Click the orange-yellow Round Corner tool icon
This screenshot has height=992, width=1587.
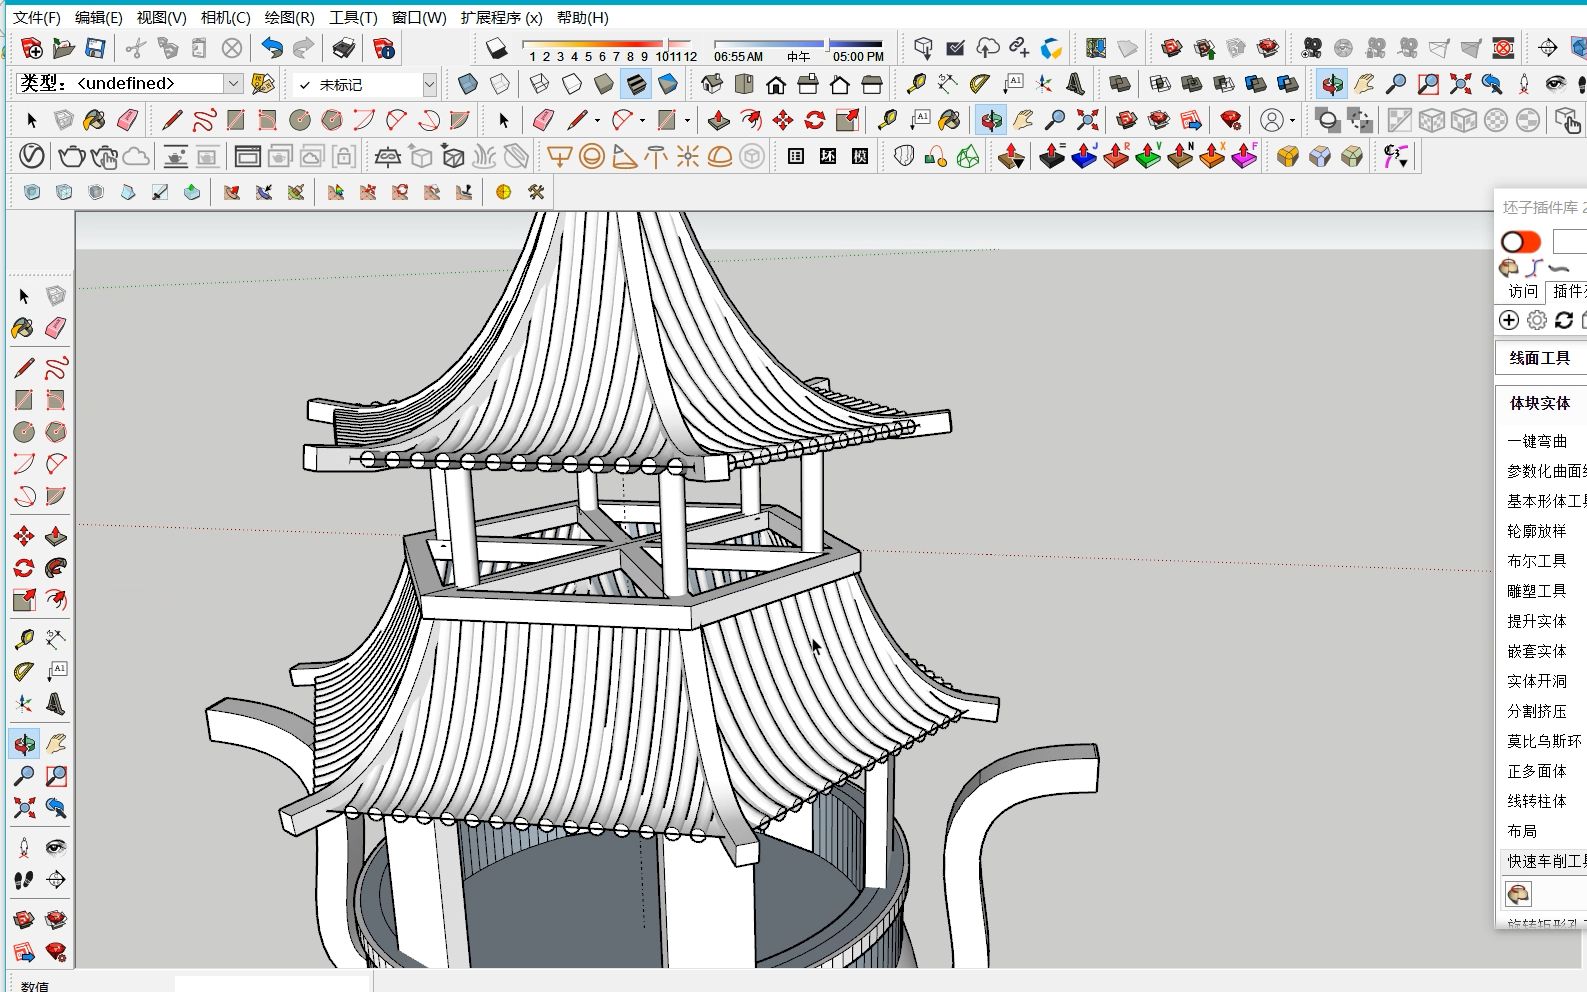click(1288, 156)
